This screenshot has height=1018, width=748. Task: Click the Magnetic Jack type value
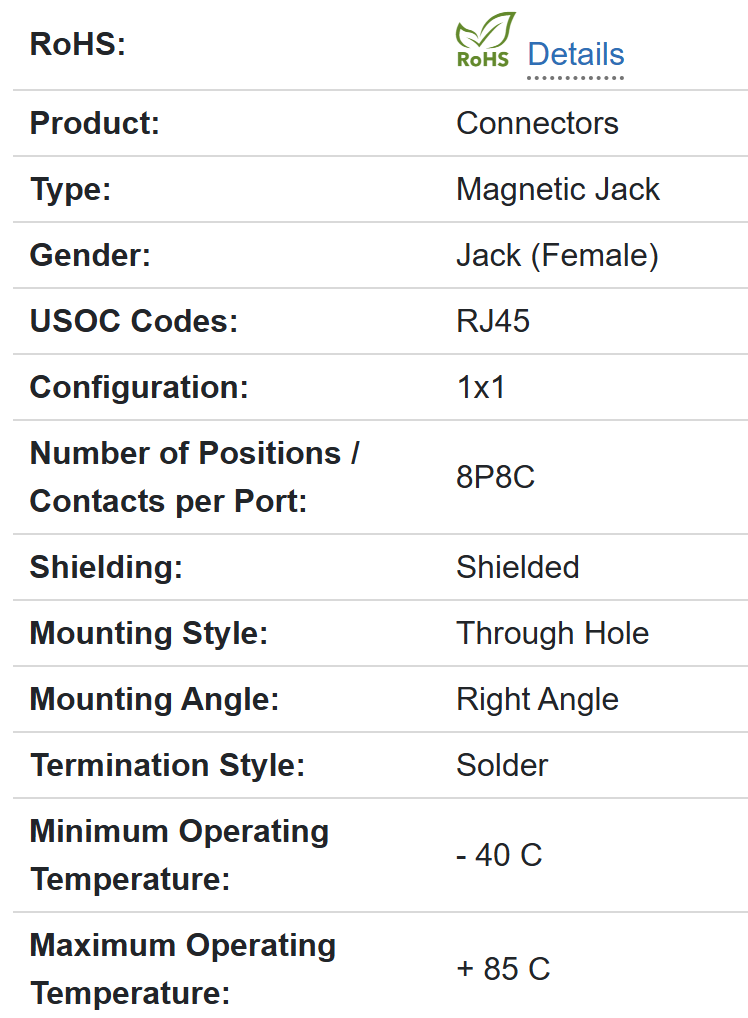[x=558, y=189]
